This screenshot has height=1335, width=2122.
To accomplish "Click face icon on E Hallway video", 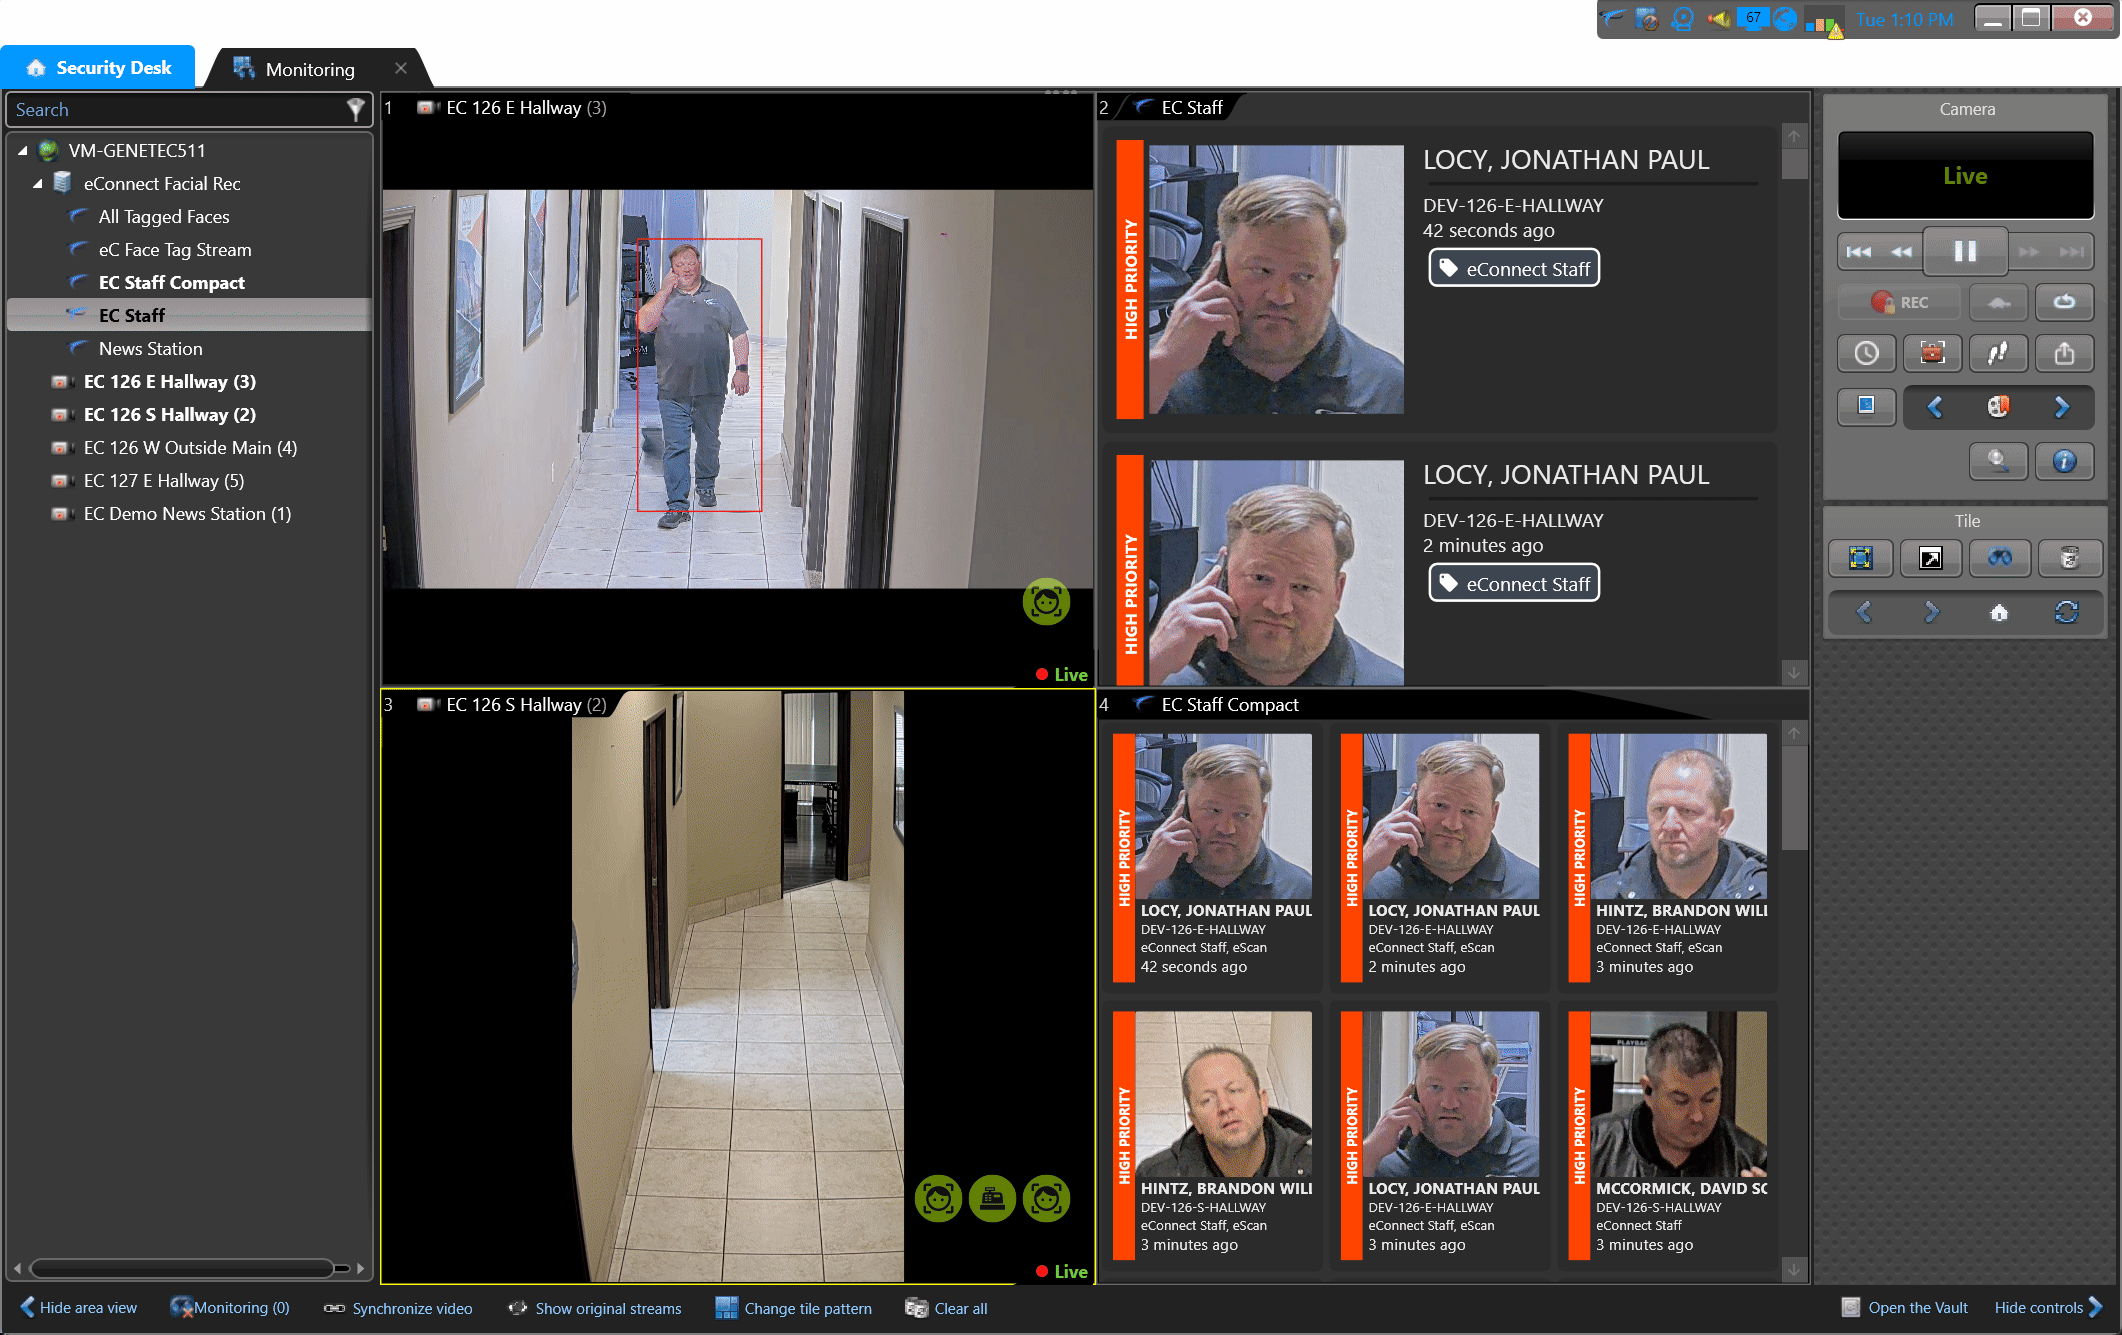I will tap(1046, 602).
